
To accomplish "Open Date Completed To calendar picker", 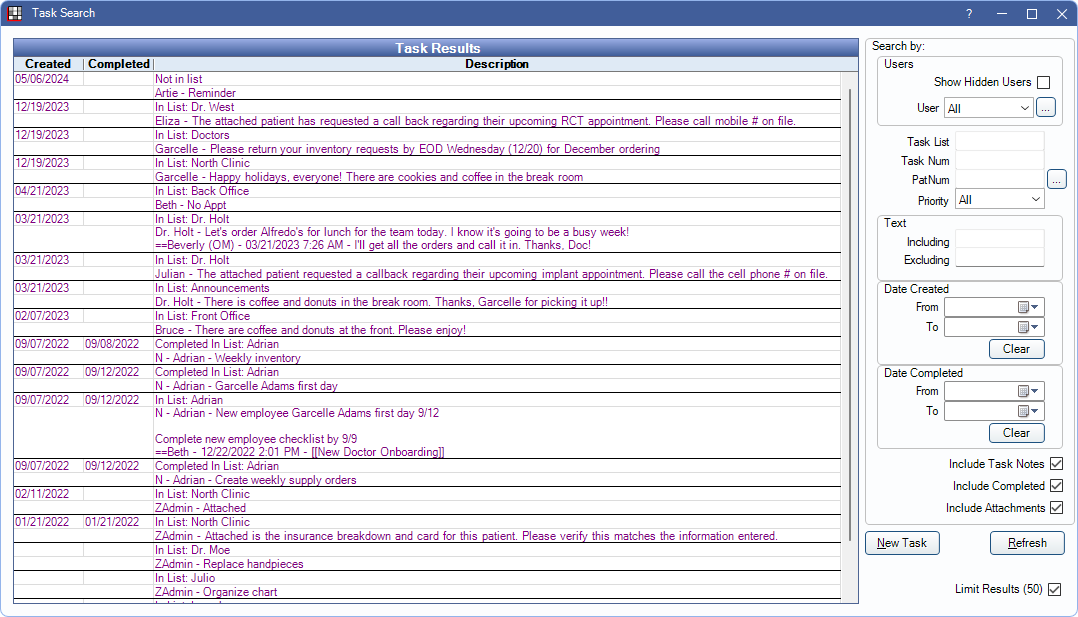I will click(1028, 411).
